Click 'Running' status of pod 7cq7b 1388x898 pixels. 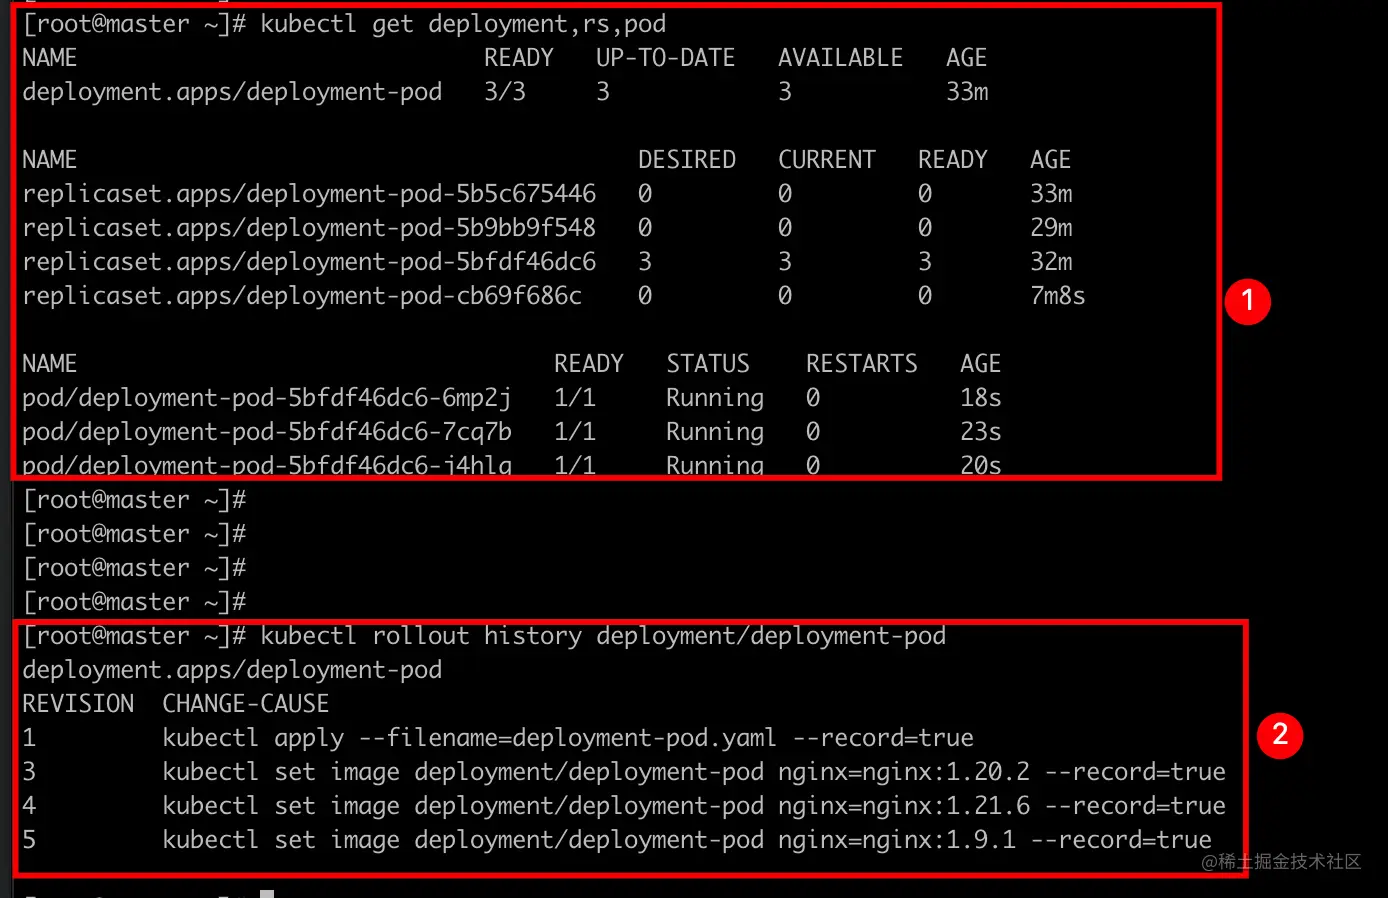pyautogui.click(x=715, y=432)
